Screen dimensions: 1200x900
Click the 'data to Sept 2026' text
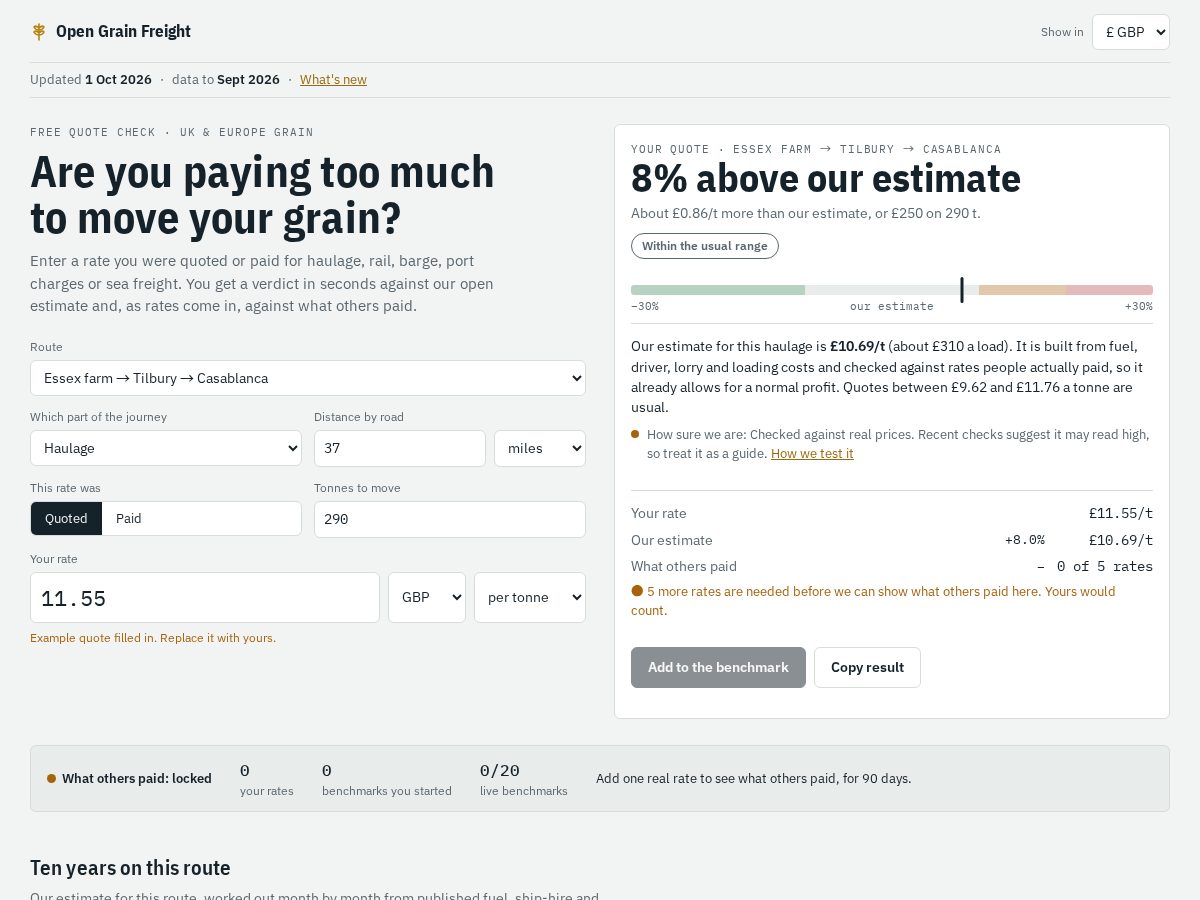click(x=226, y=80)
